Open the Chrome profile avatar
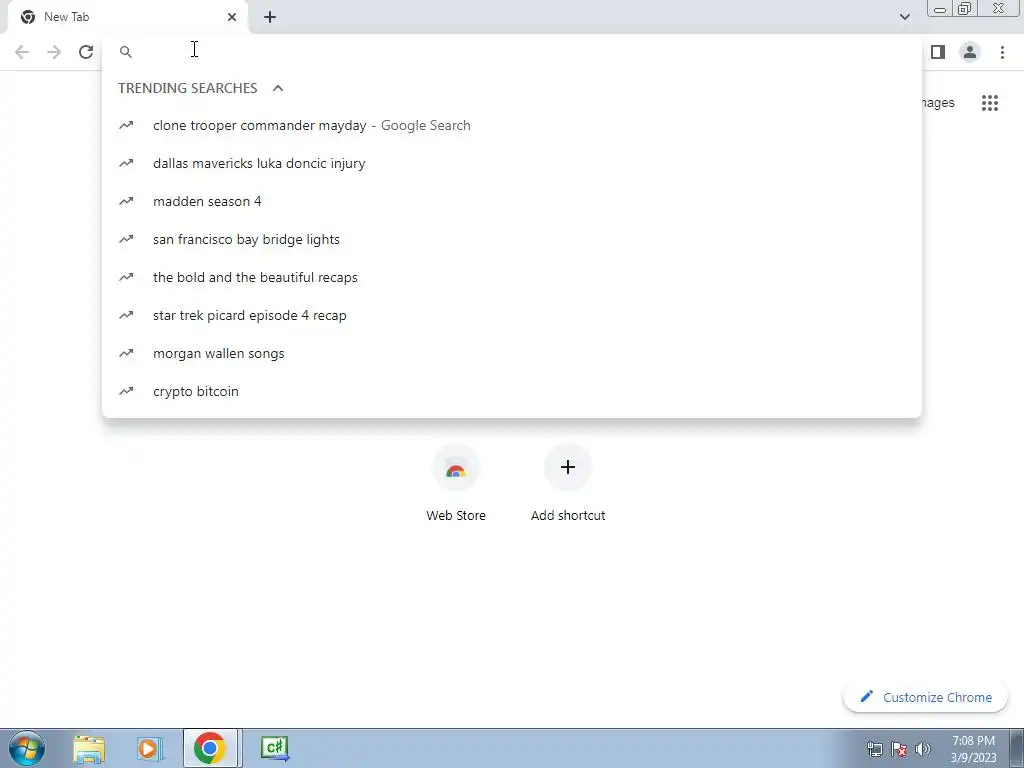The image size is (1024, 768). click(970, 52)
